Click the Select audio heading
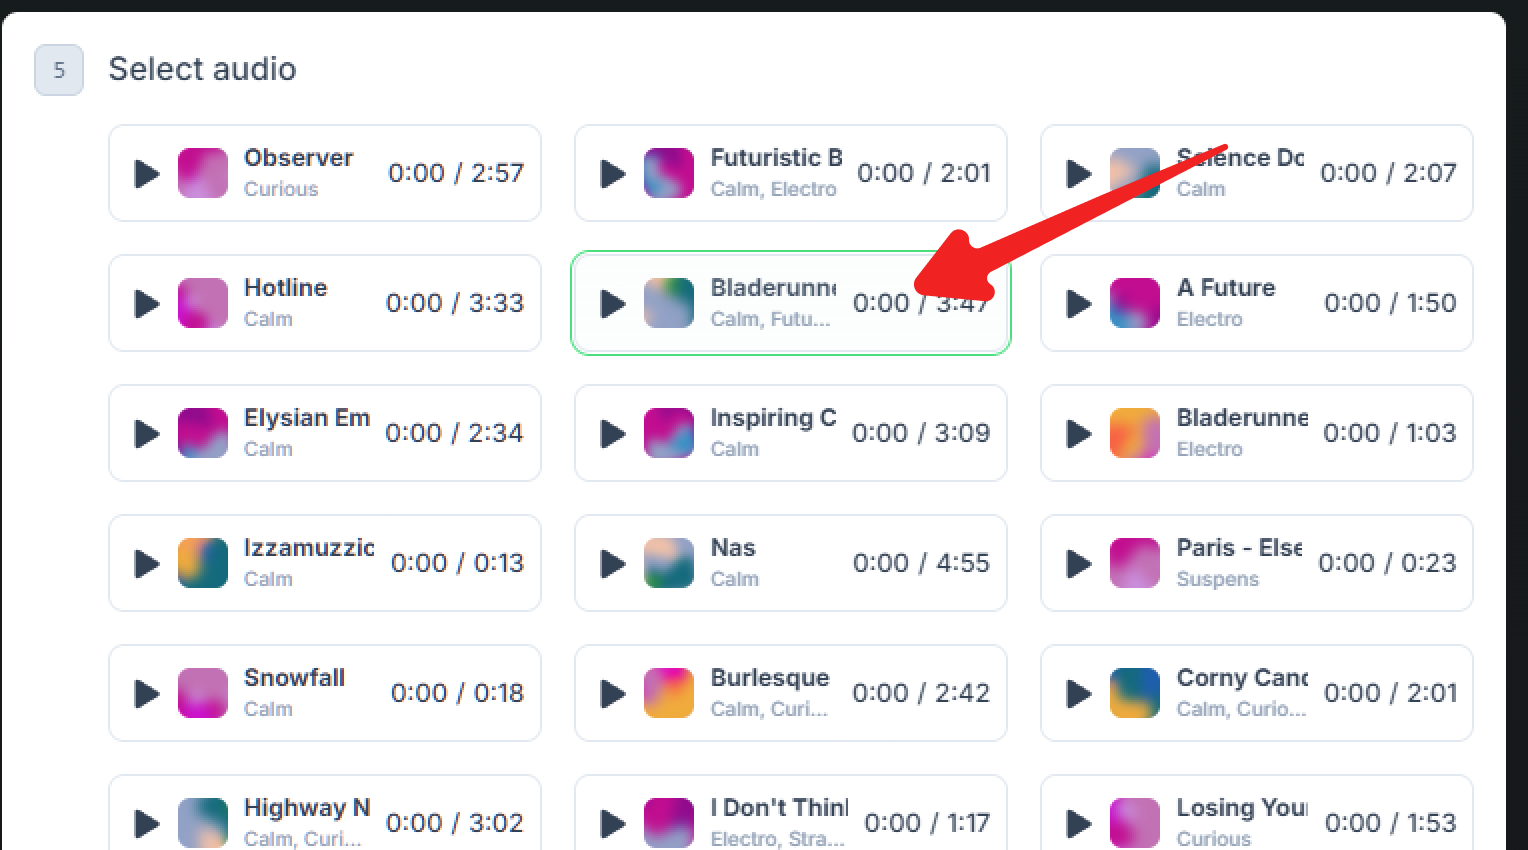The image size is (1528, 850). click(202, 69)
